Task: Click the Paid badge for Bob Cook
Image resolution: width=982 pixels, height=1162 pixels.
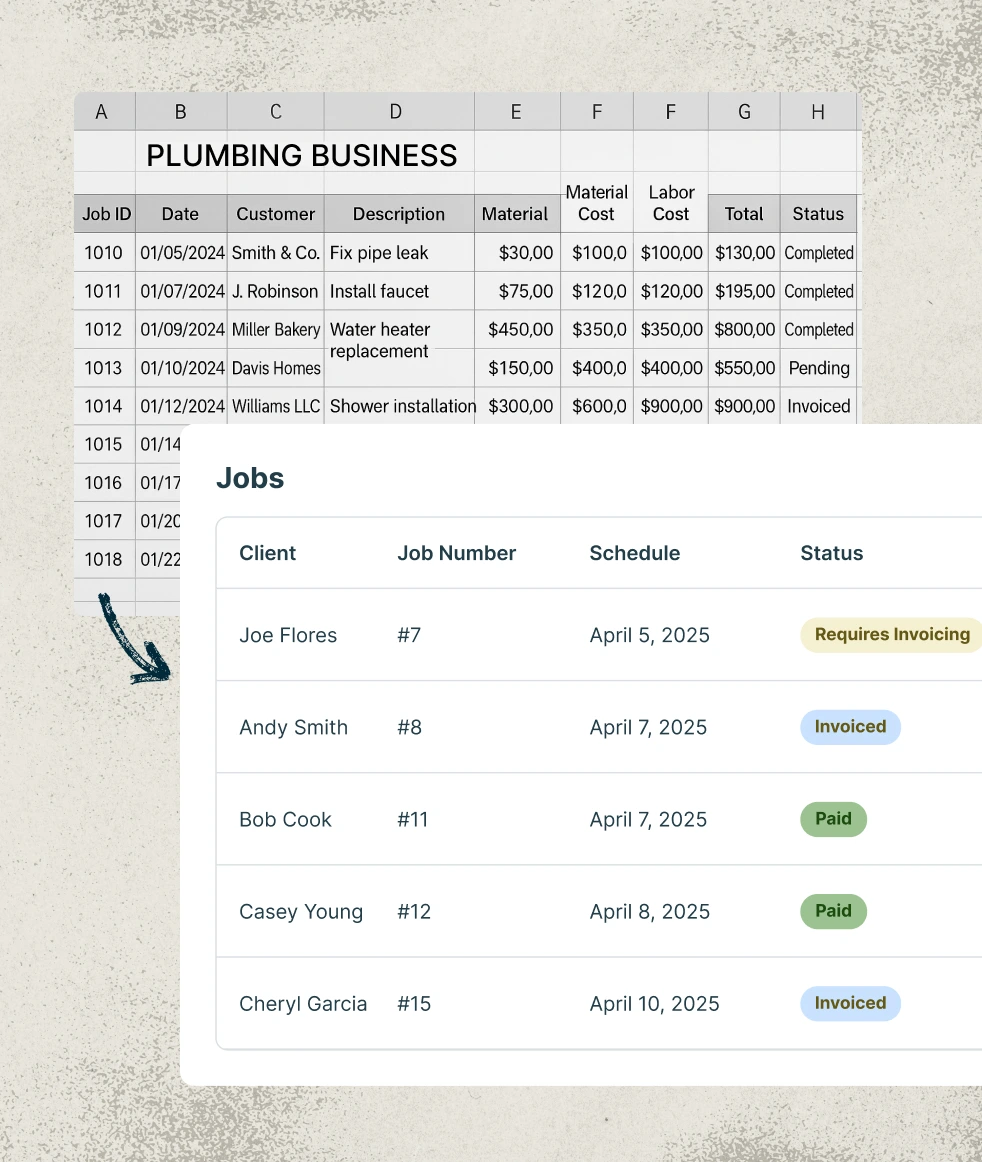Action: [x=833, y=819]
